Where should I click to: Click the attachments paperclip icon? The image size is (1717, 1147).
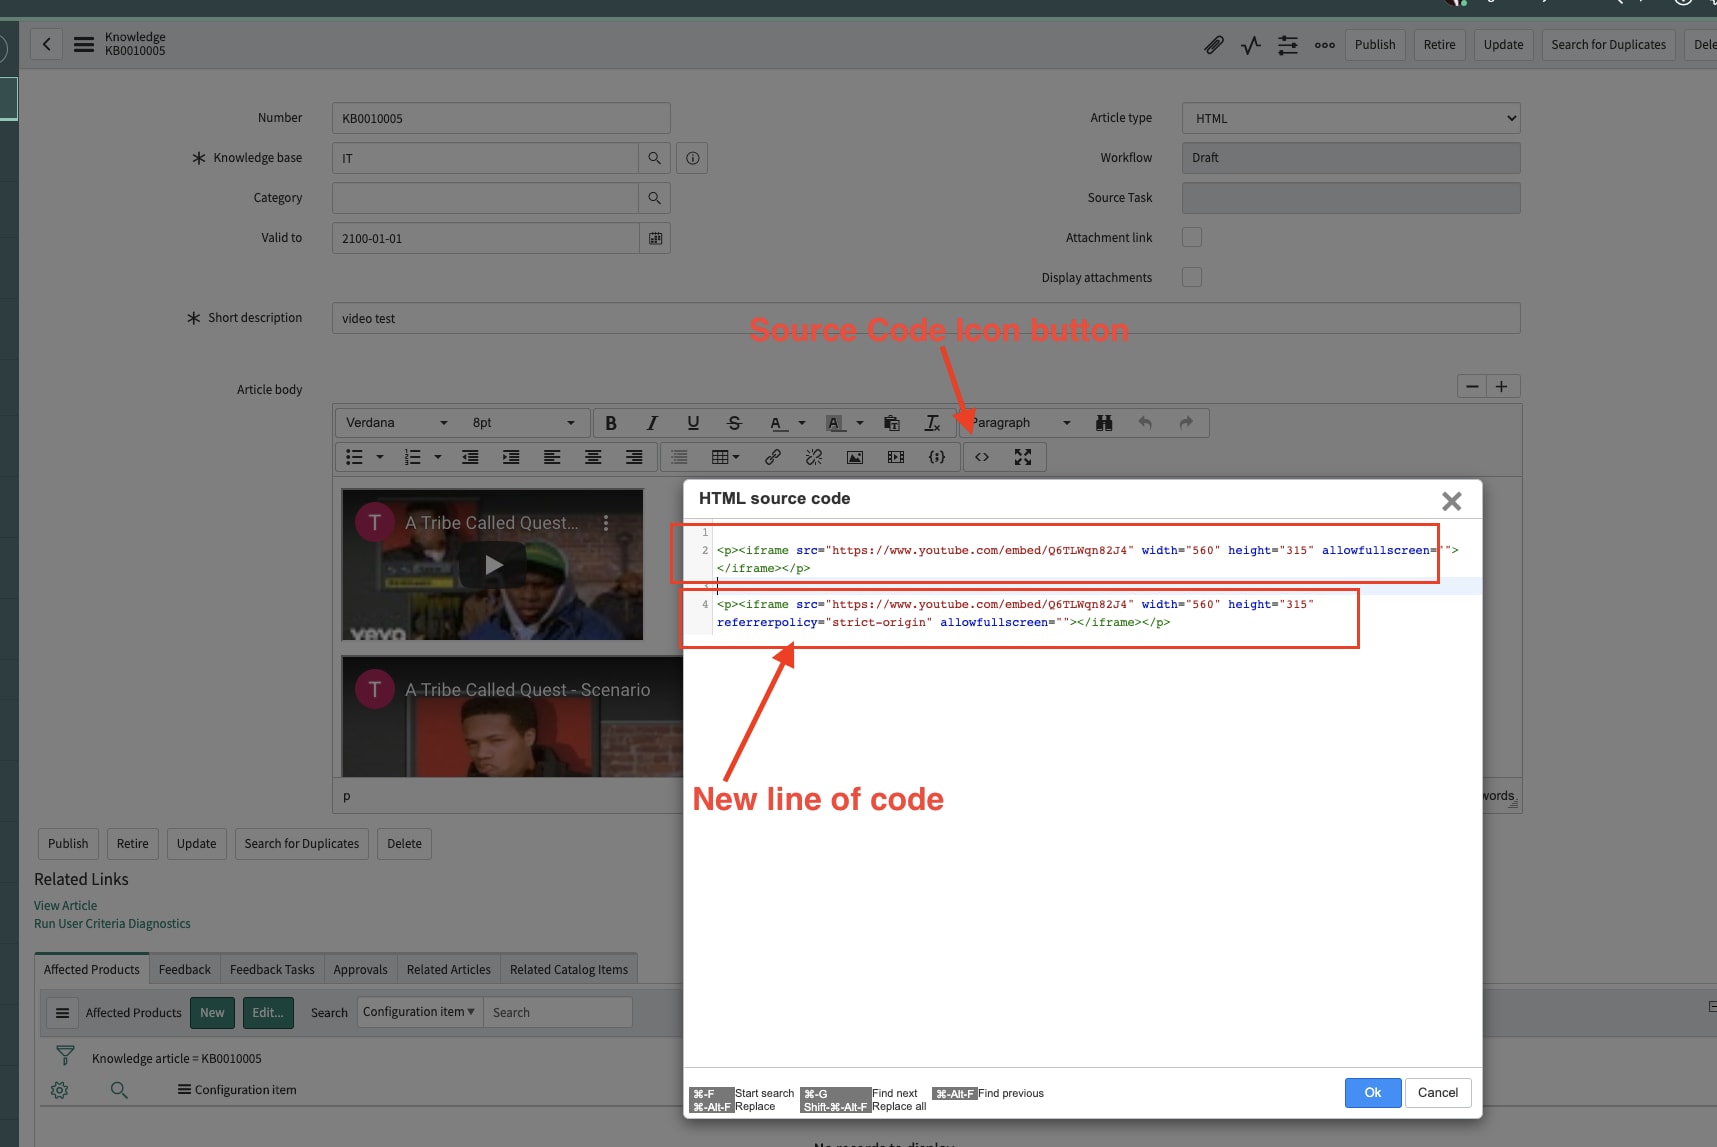click(1214, 45)
